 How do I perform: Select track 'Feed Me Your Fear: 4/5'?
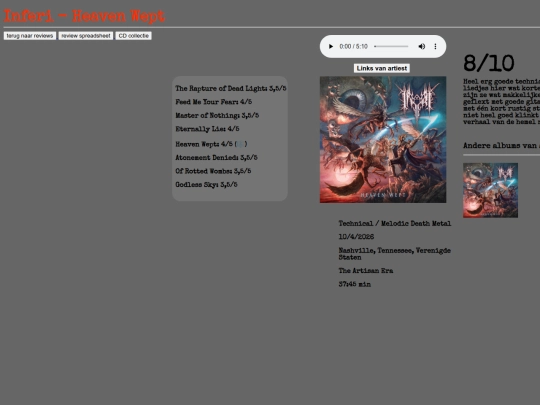click(214, 102)
